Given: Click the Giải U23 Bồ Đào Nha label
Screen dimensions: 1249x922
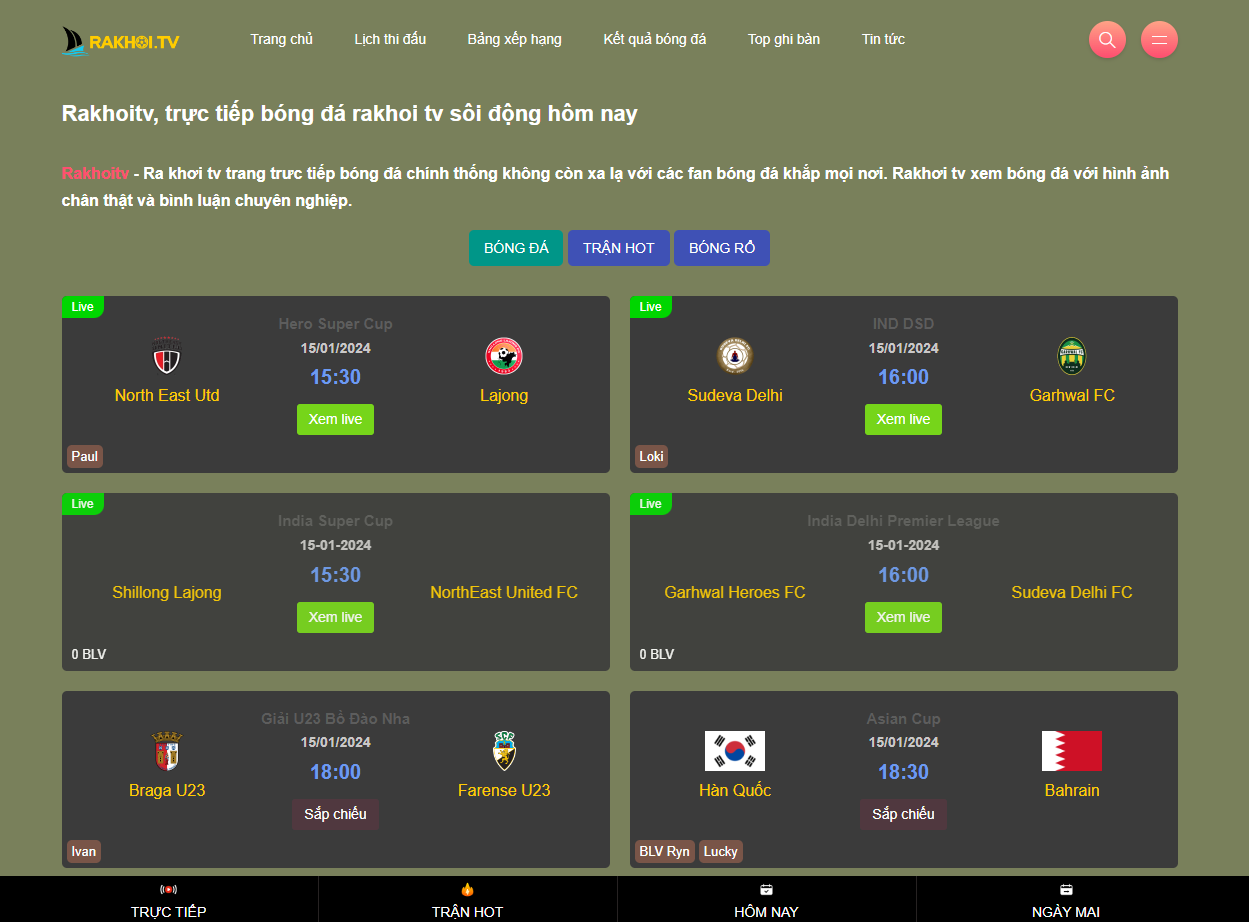Looking at the screenshot, I should point(335,719).
